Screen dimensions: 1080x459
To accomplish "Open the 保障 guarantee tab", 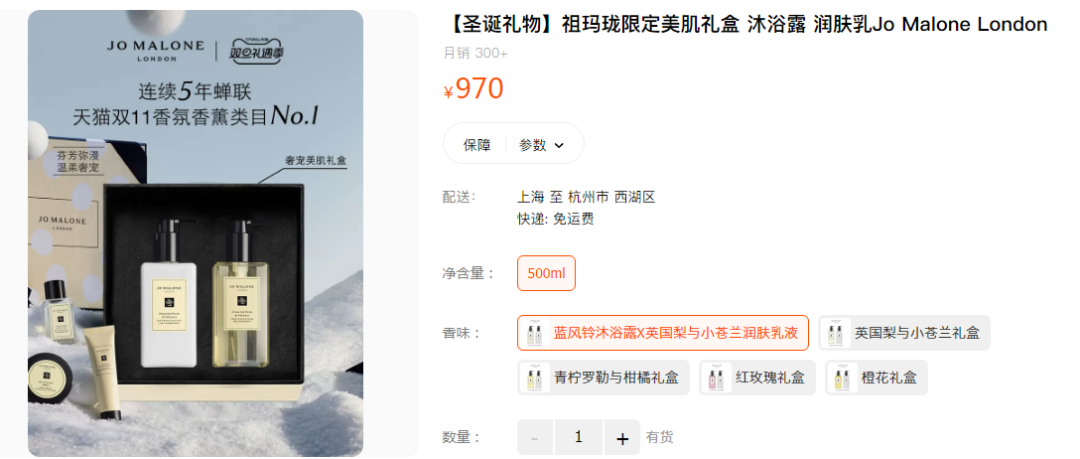I will [x=477, y=145].
